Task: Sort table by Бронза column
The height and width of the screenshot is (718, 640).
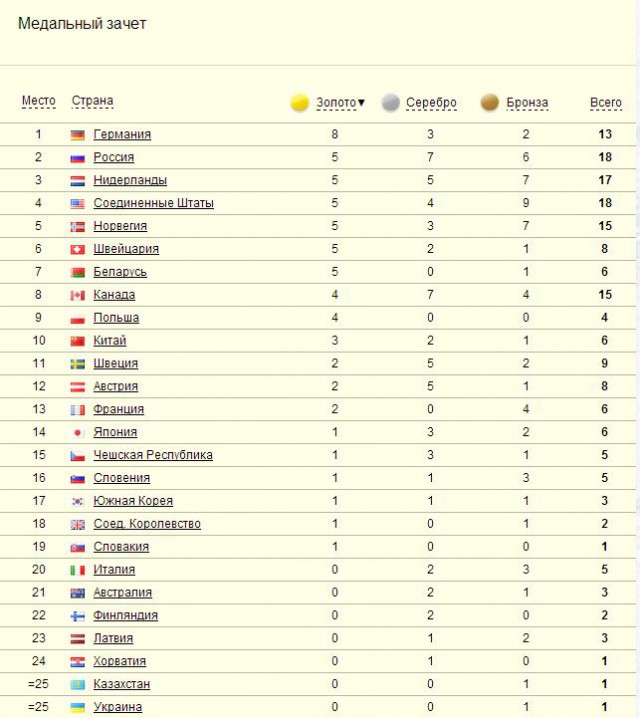Action: click(527, 103)
